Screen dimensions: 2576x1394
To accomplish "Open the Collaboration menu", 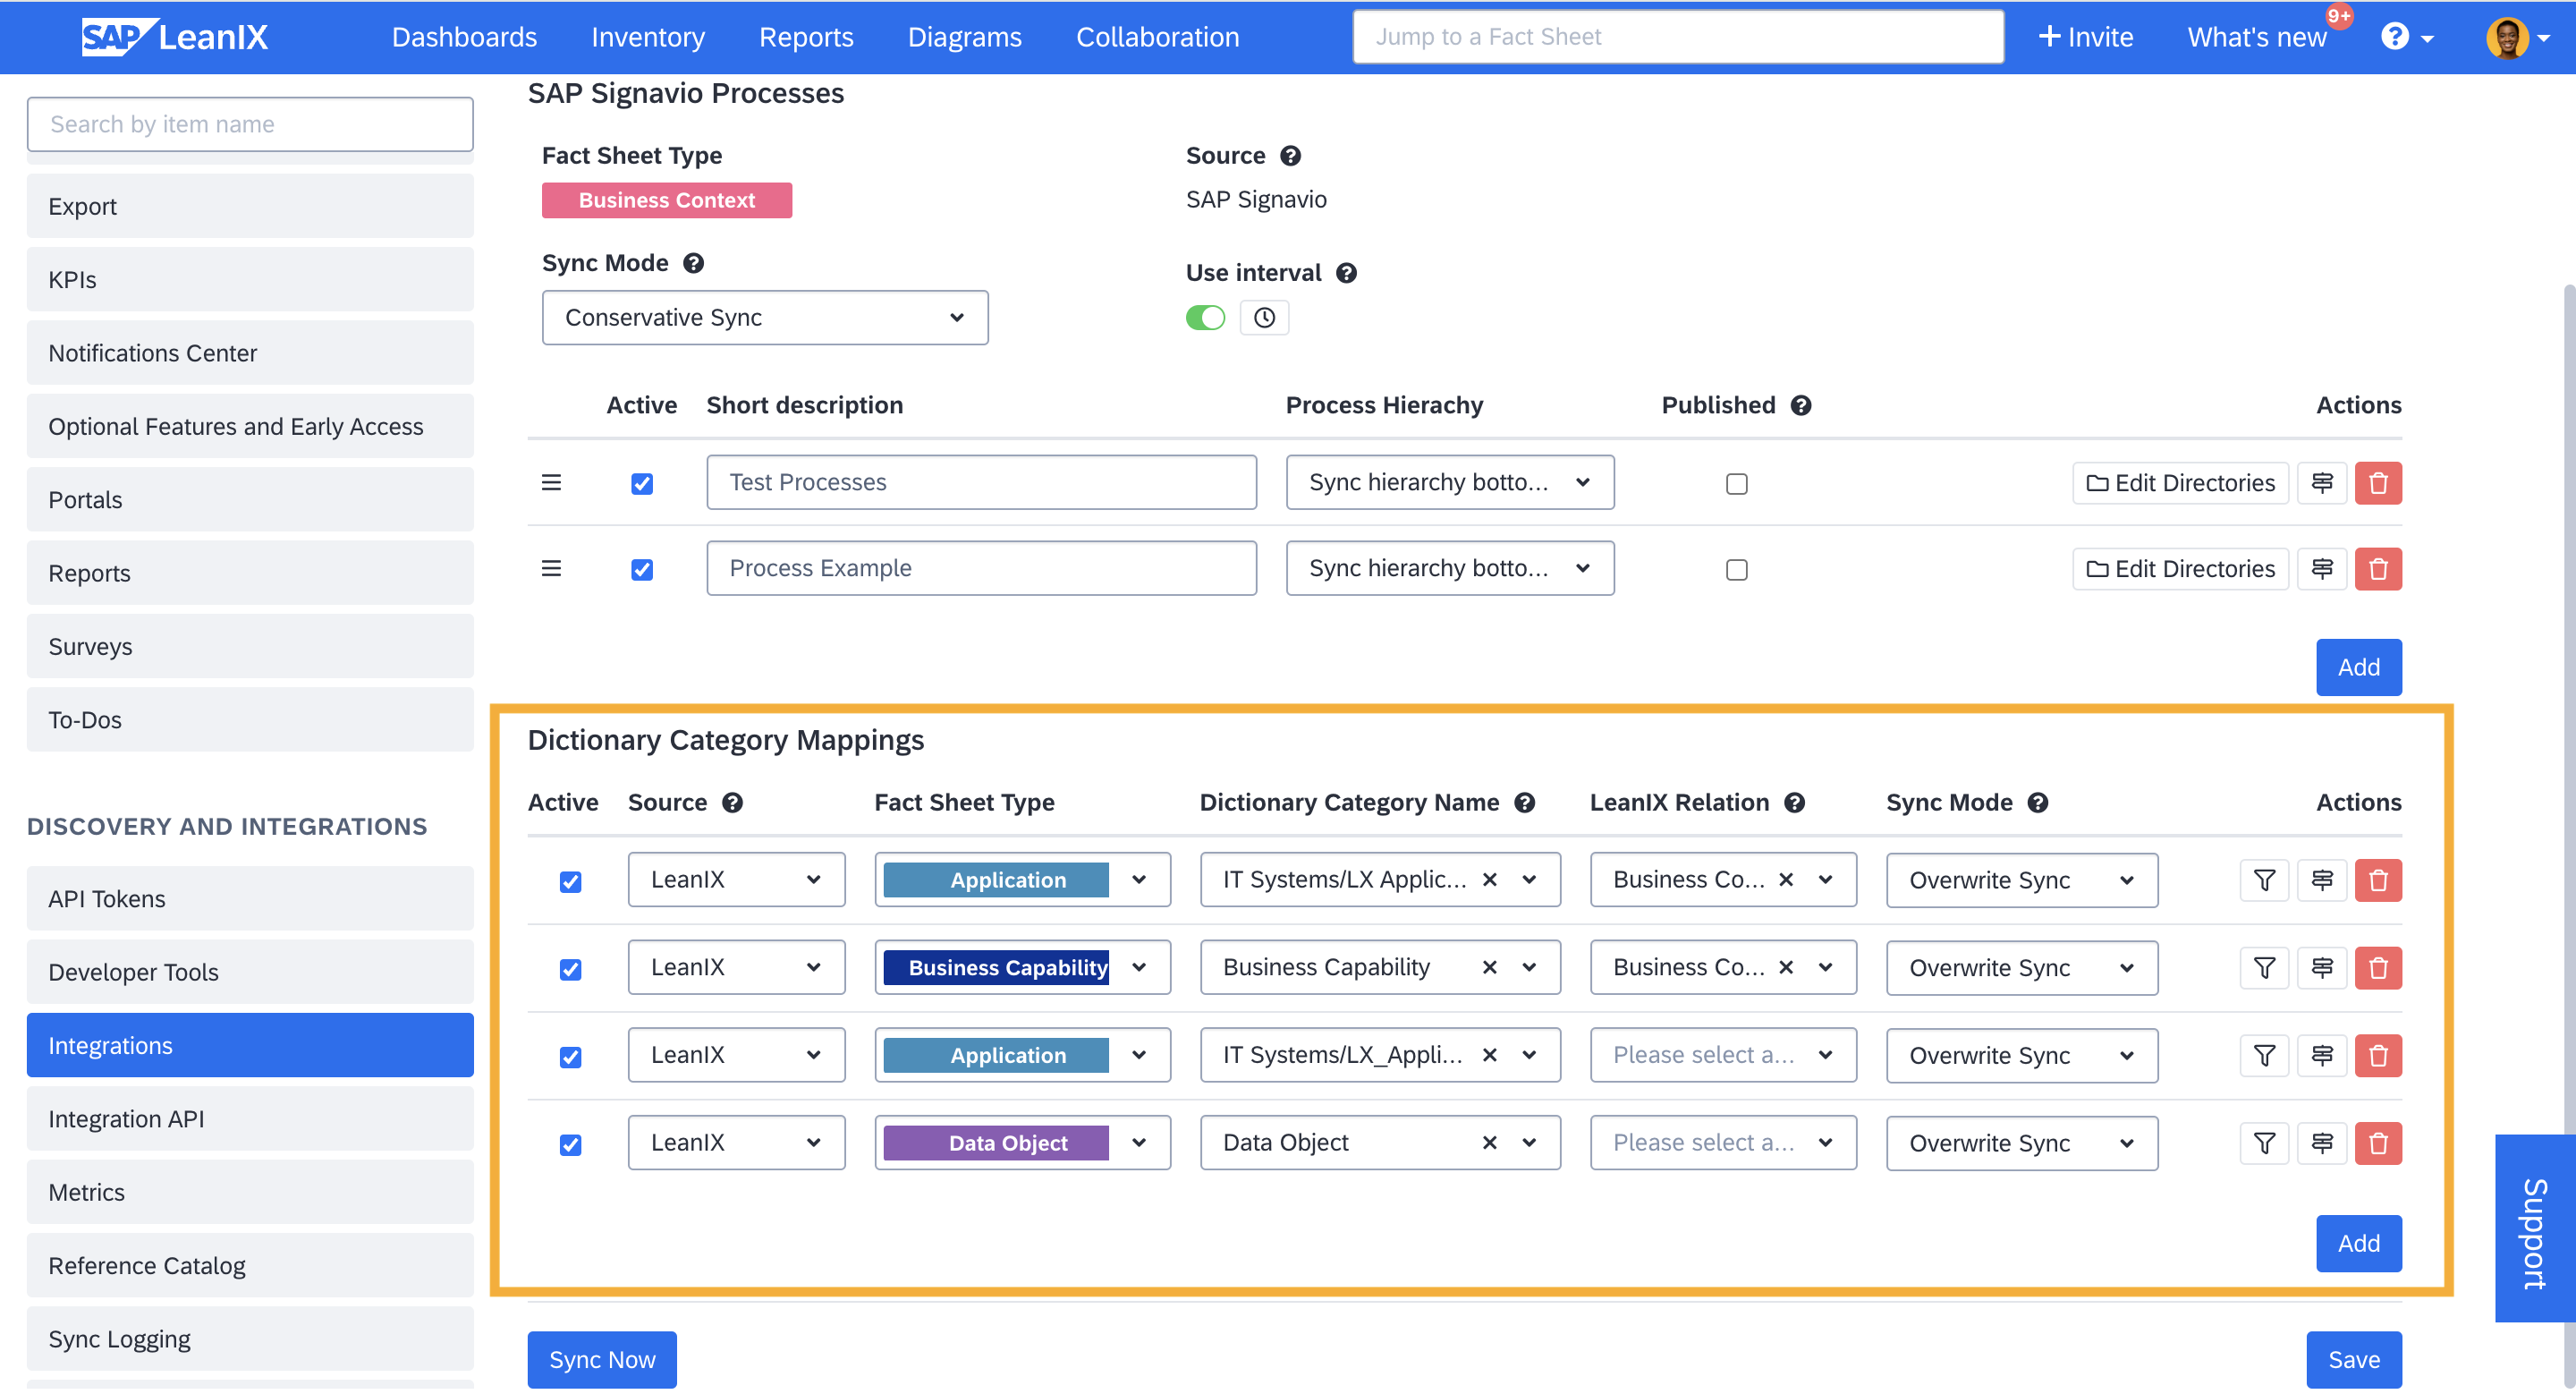I will pyautogui.click(x=1157, y=37).
